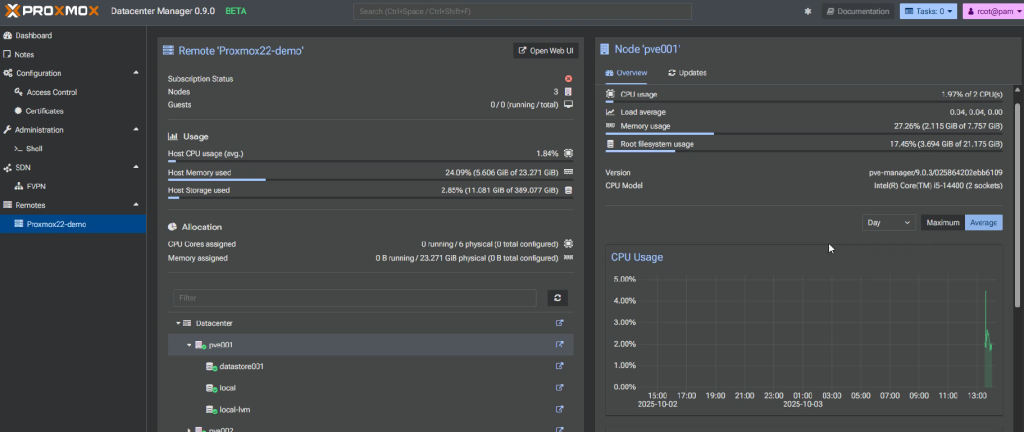
Task: Click the datastore031 storage icon
Action: (x=210, y=367)
